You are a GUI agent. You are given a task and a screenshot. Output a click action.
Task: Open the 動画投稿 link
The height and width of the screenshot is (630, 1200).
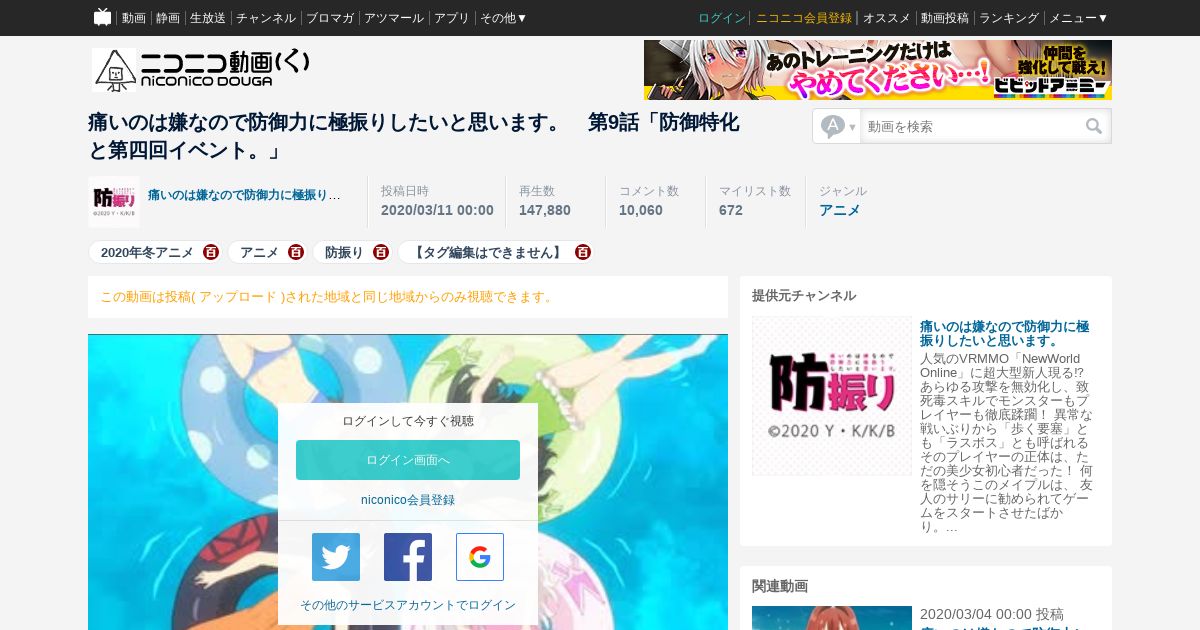[945, 18]
